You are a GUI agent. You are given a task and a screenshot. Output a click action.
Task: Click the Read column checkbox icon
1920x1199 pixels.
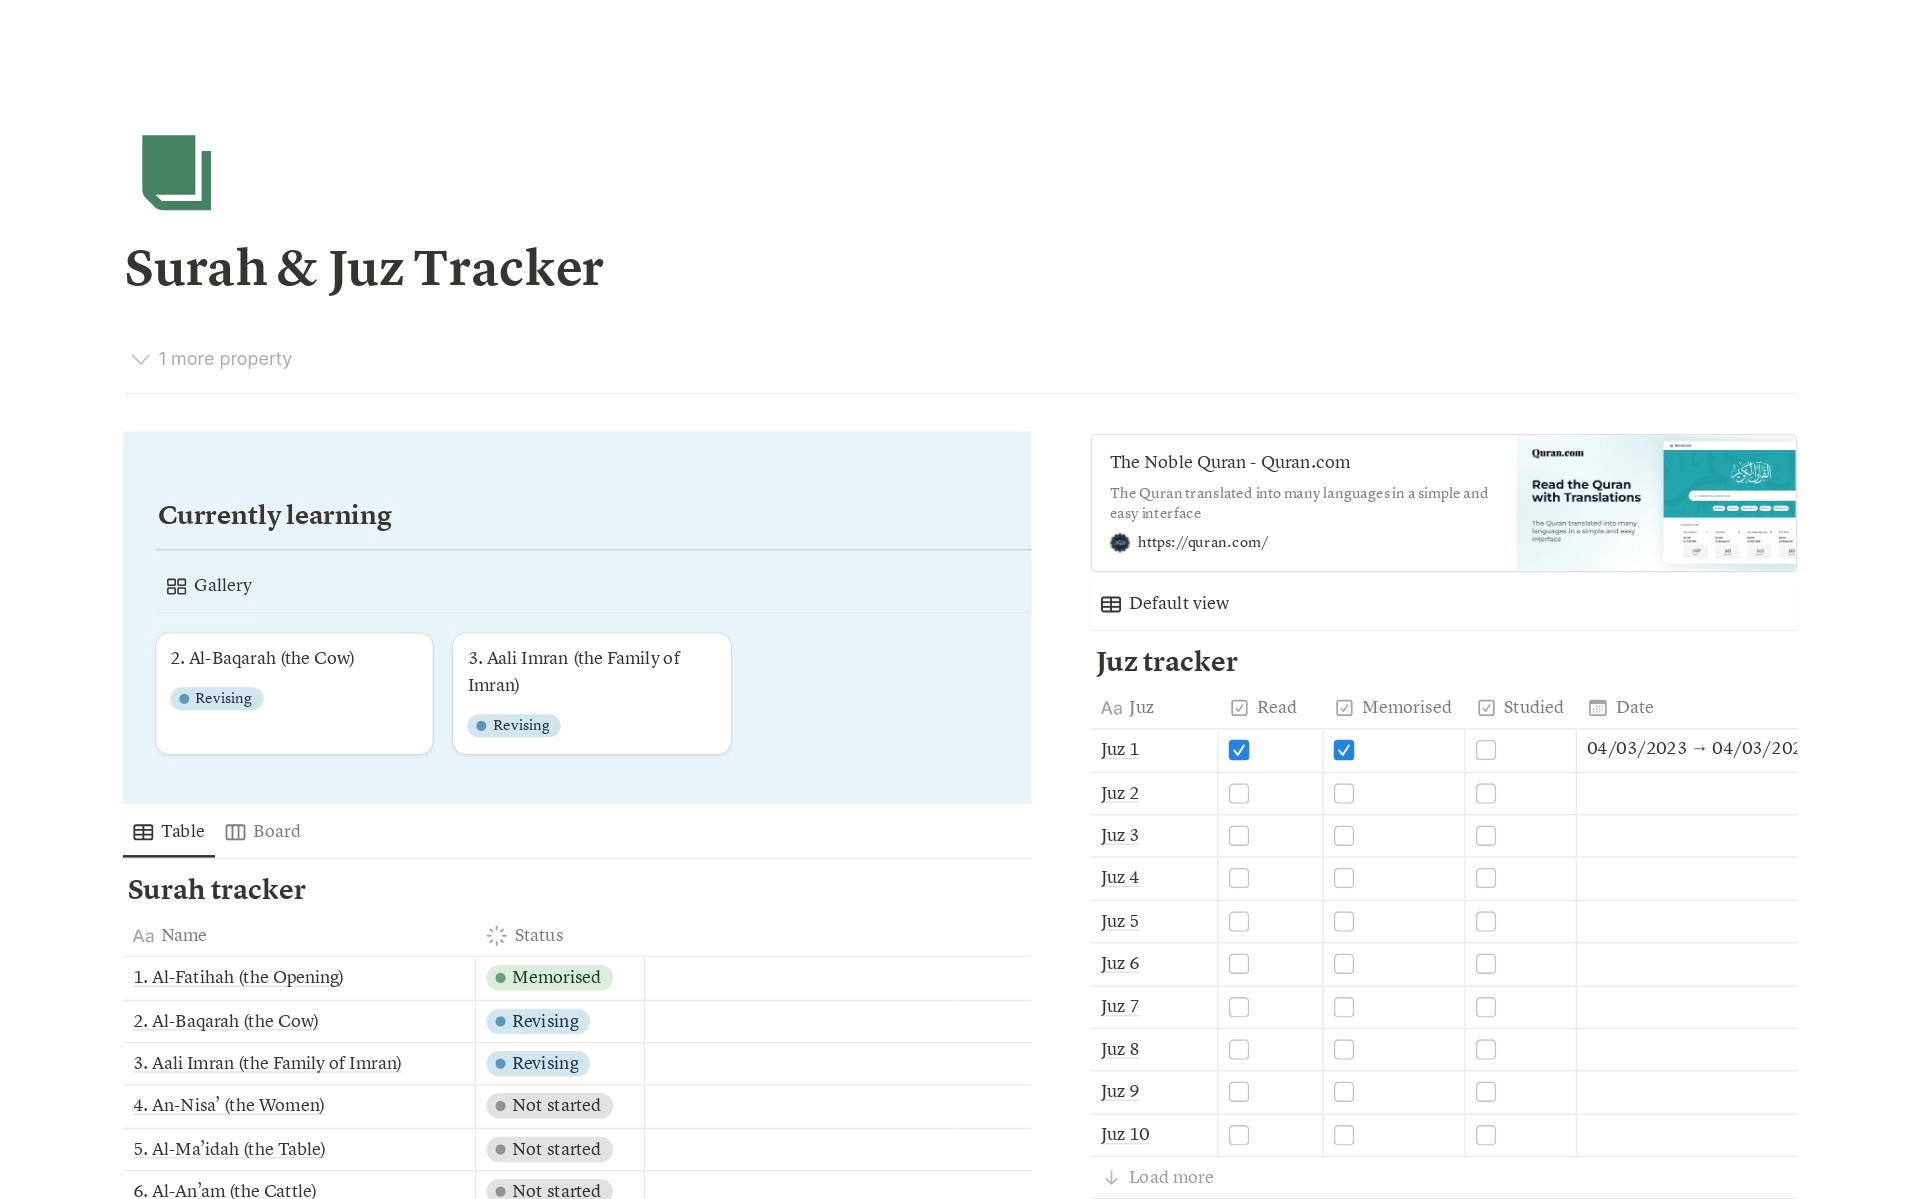(1239, 708)
